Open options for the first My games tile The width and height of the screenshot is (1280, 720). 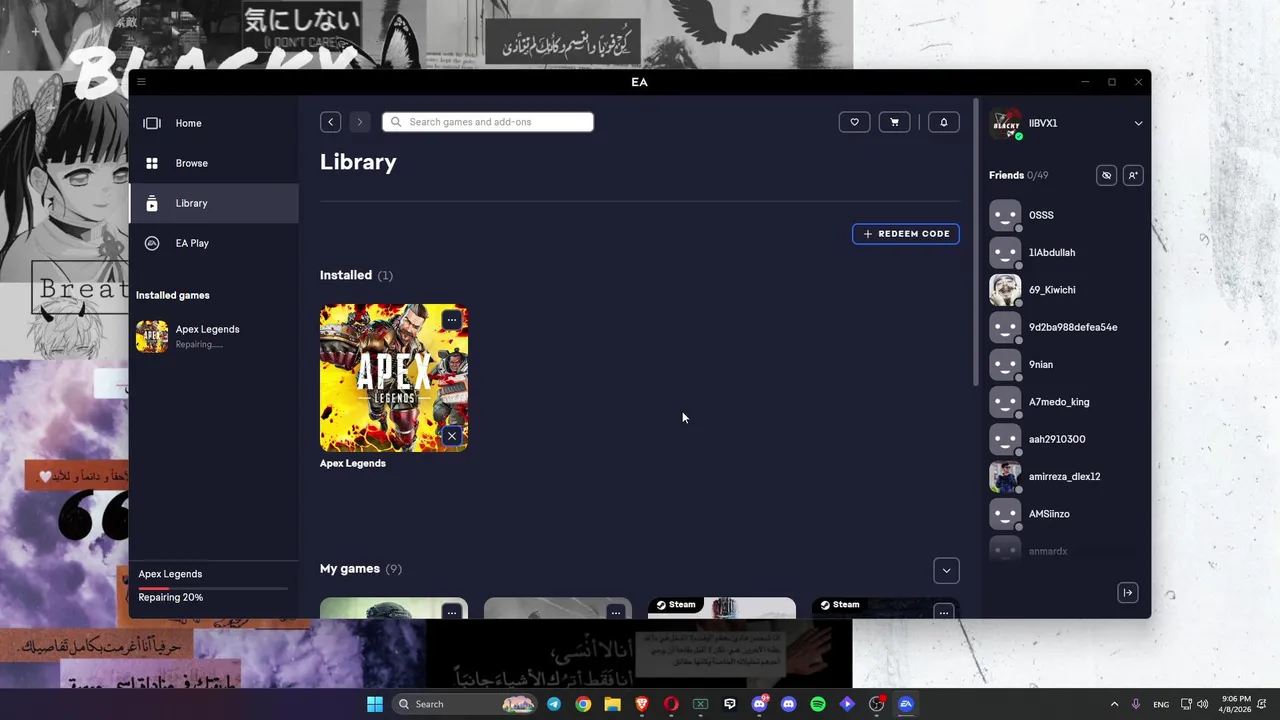coord(452,612)
